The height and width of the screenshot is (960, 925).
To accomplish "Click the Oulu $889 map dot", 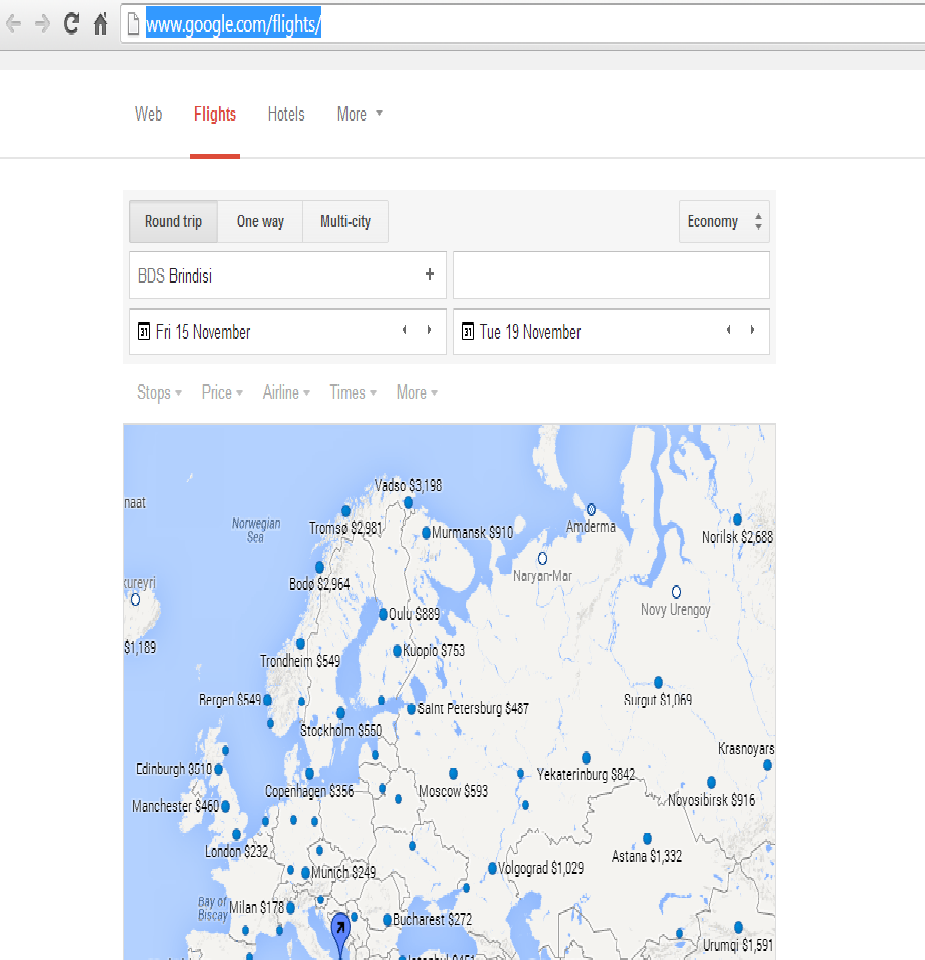I will click(383, 614).
